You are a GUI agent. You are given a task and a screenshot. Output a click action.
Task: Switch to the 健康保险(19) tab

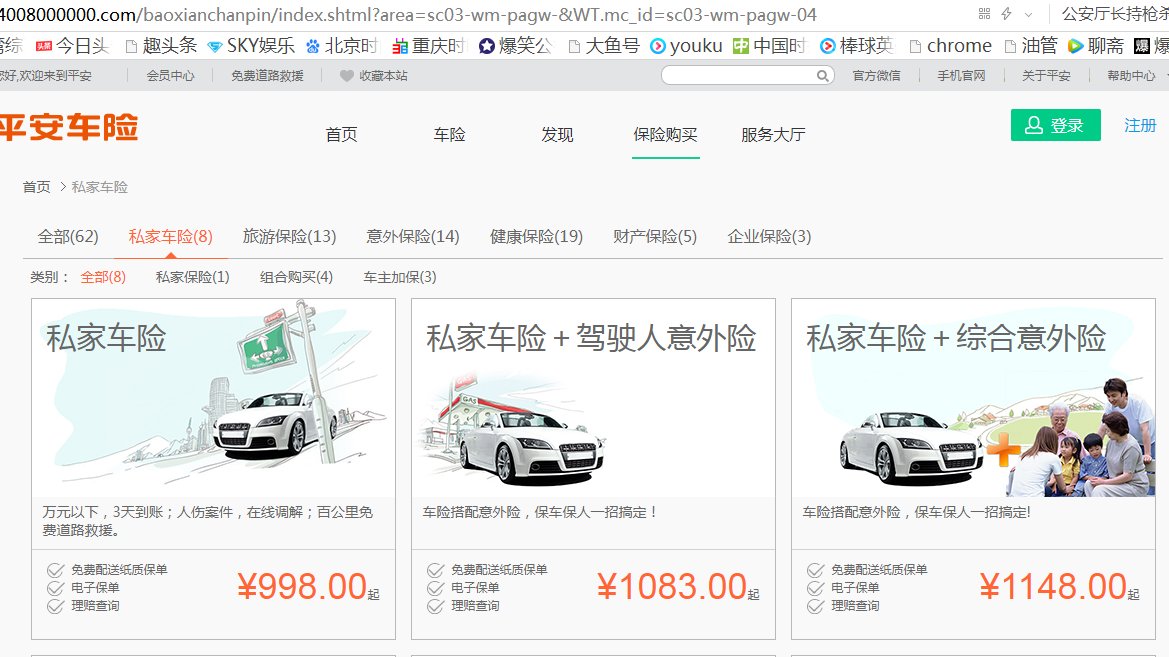click(x=536, y=236)
